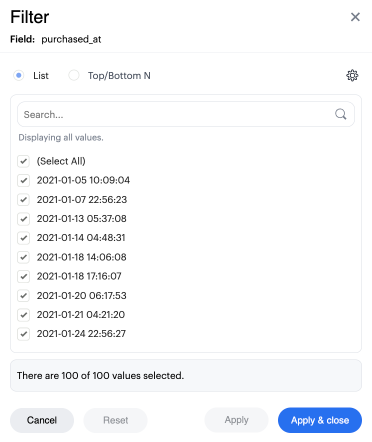Click the 'Displaying all values.' text
372x442 pixels.
click(61, 138)
